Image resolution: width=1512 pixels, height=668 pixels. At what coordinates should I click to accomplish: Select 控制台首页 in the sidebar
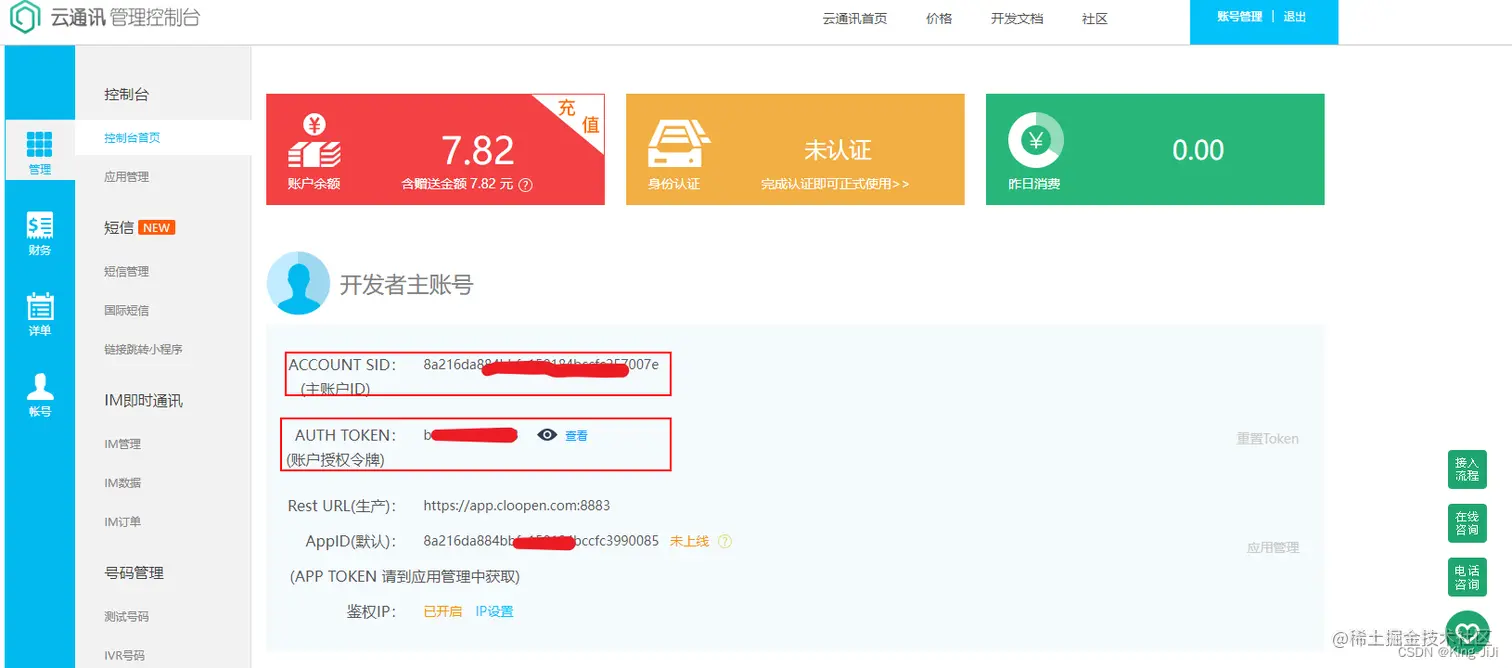[x=132, y=138]
